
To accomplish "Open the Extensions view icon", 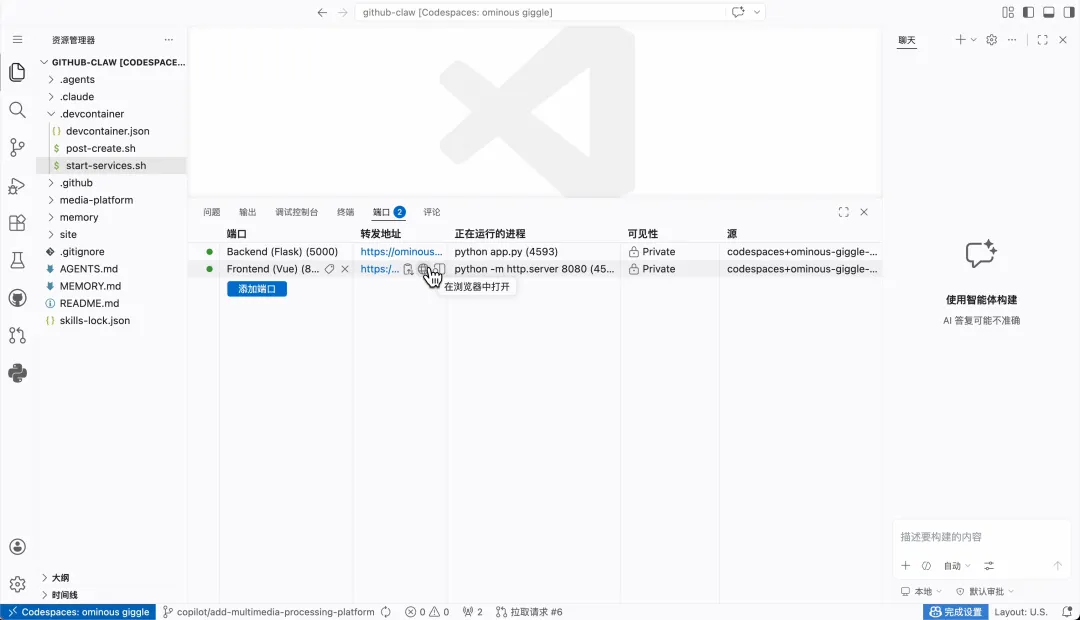I will point(16,222).
